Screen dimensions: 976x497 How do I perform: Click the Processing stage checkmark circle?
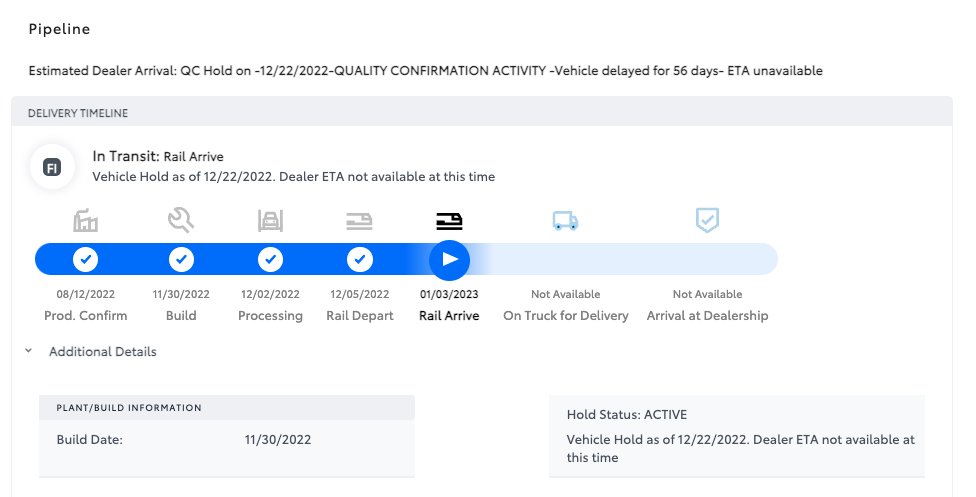pyautogui.click(x=270, y=259)
